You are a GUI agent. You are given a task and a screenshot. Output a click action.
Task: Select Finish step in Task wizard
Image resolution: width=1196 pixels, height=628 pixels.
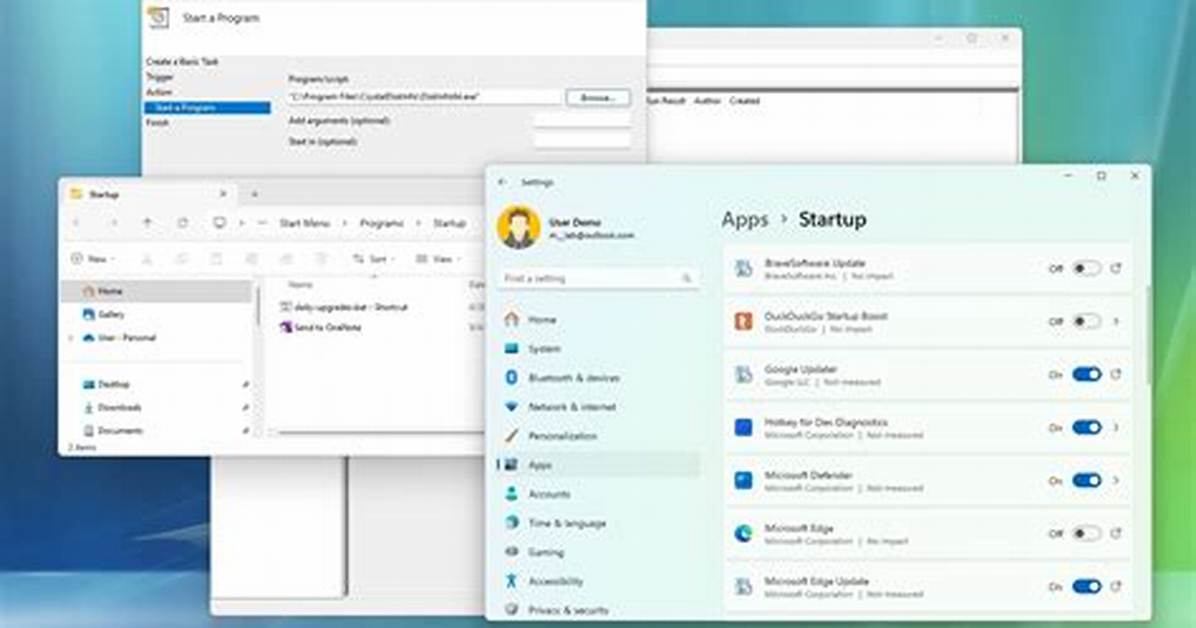[x=157, y=123]
